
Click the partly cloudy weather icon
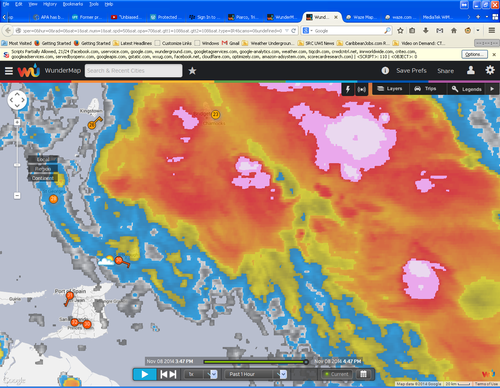[106, 260]
